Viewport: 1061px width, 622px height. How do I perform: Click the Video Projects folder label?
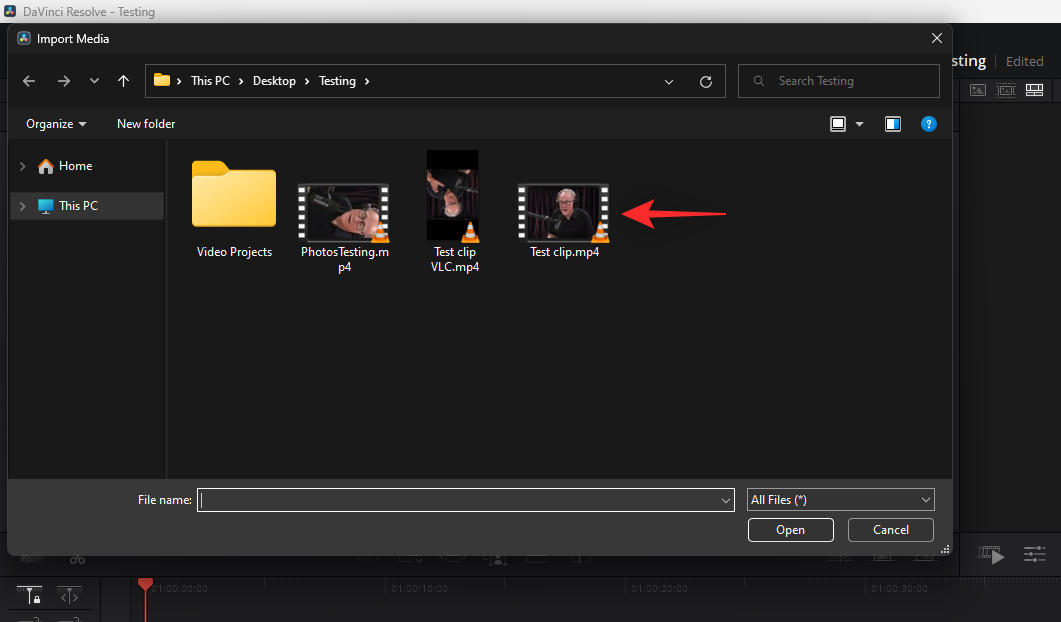234,252
